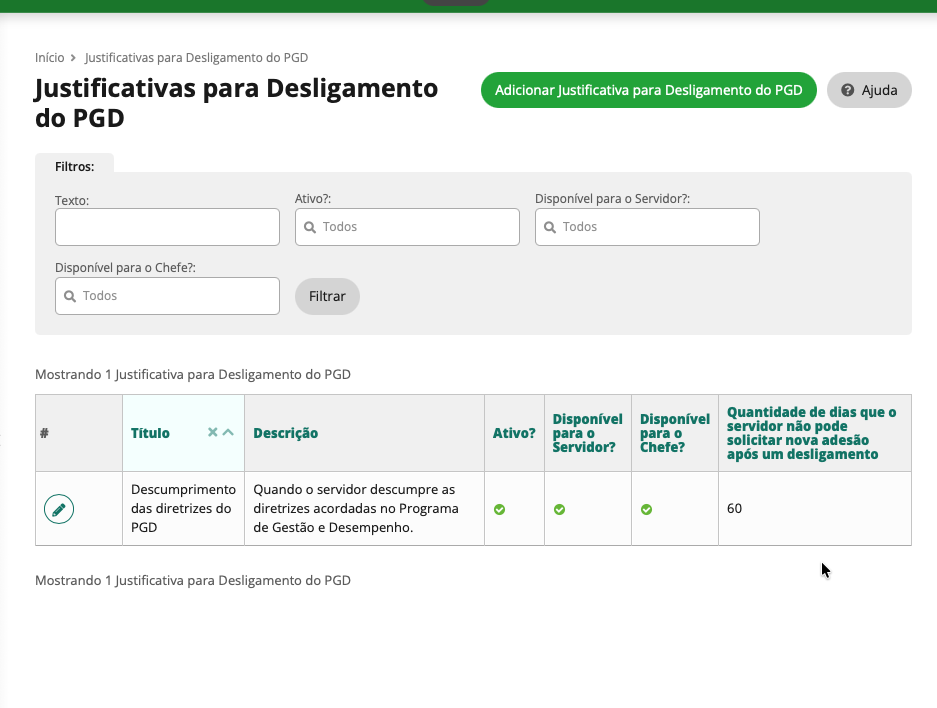Click the pencil edit icon in the table row
This screenshot has width=937, height=708.
click(59, 509)
